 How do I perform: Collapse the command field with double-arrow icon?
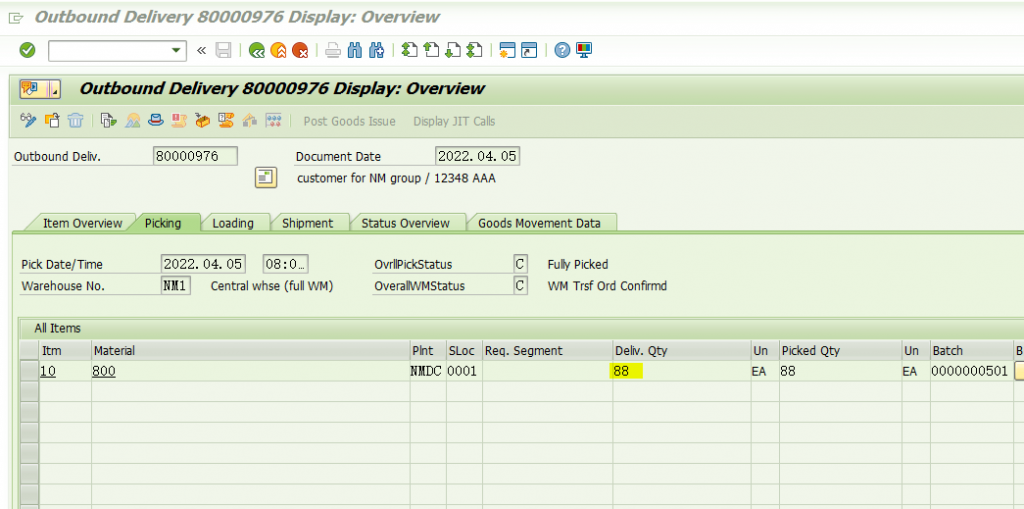coord(201,50)
